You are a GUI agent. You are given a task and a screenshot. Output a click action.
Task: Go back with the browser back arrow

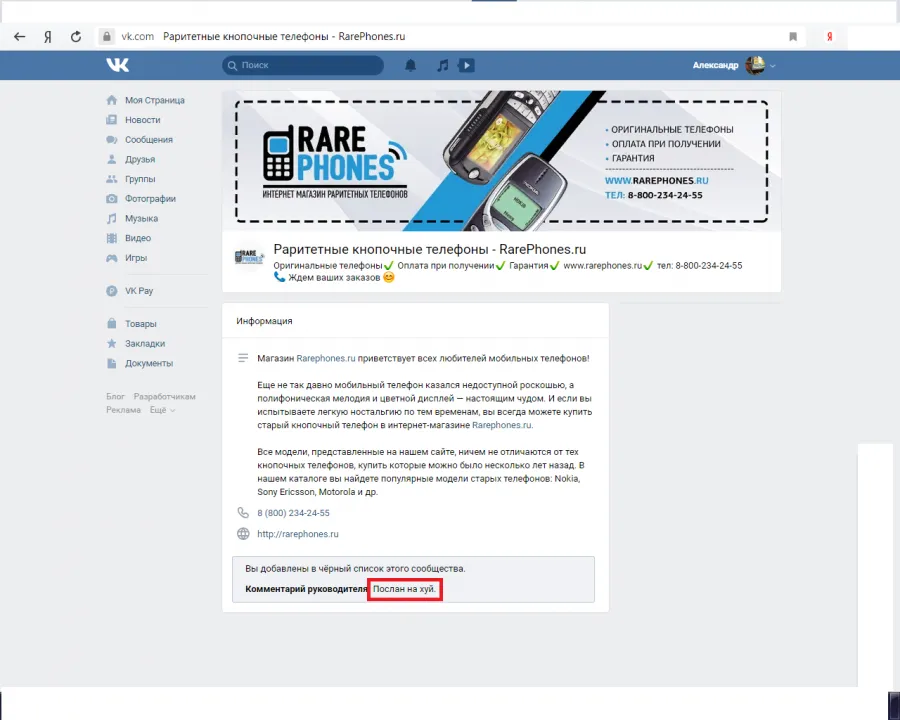[20, 37]
